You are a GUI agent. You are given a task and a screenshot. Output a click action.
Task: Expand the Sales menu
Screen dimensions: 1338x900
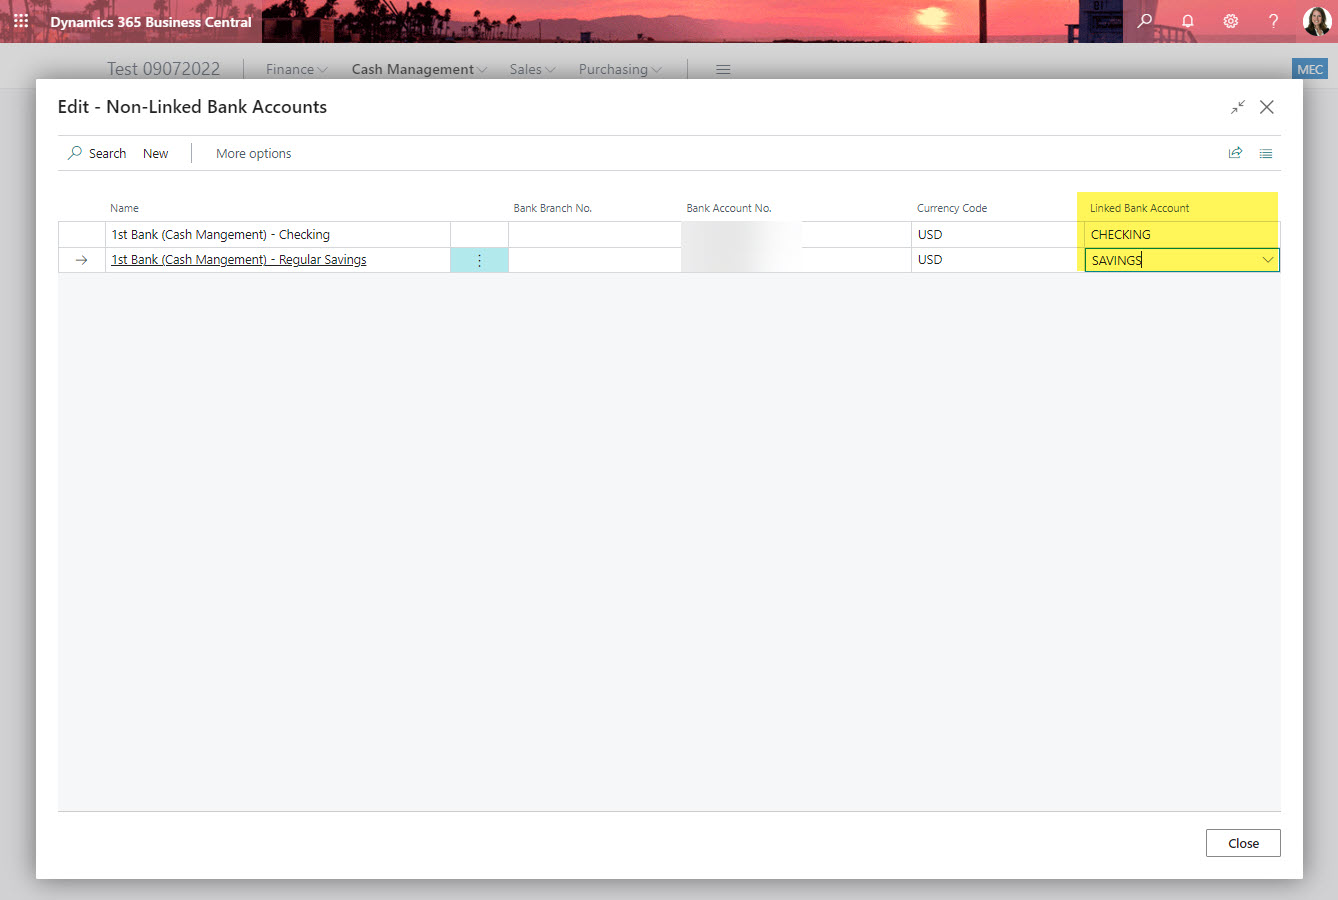[532, 69]
